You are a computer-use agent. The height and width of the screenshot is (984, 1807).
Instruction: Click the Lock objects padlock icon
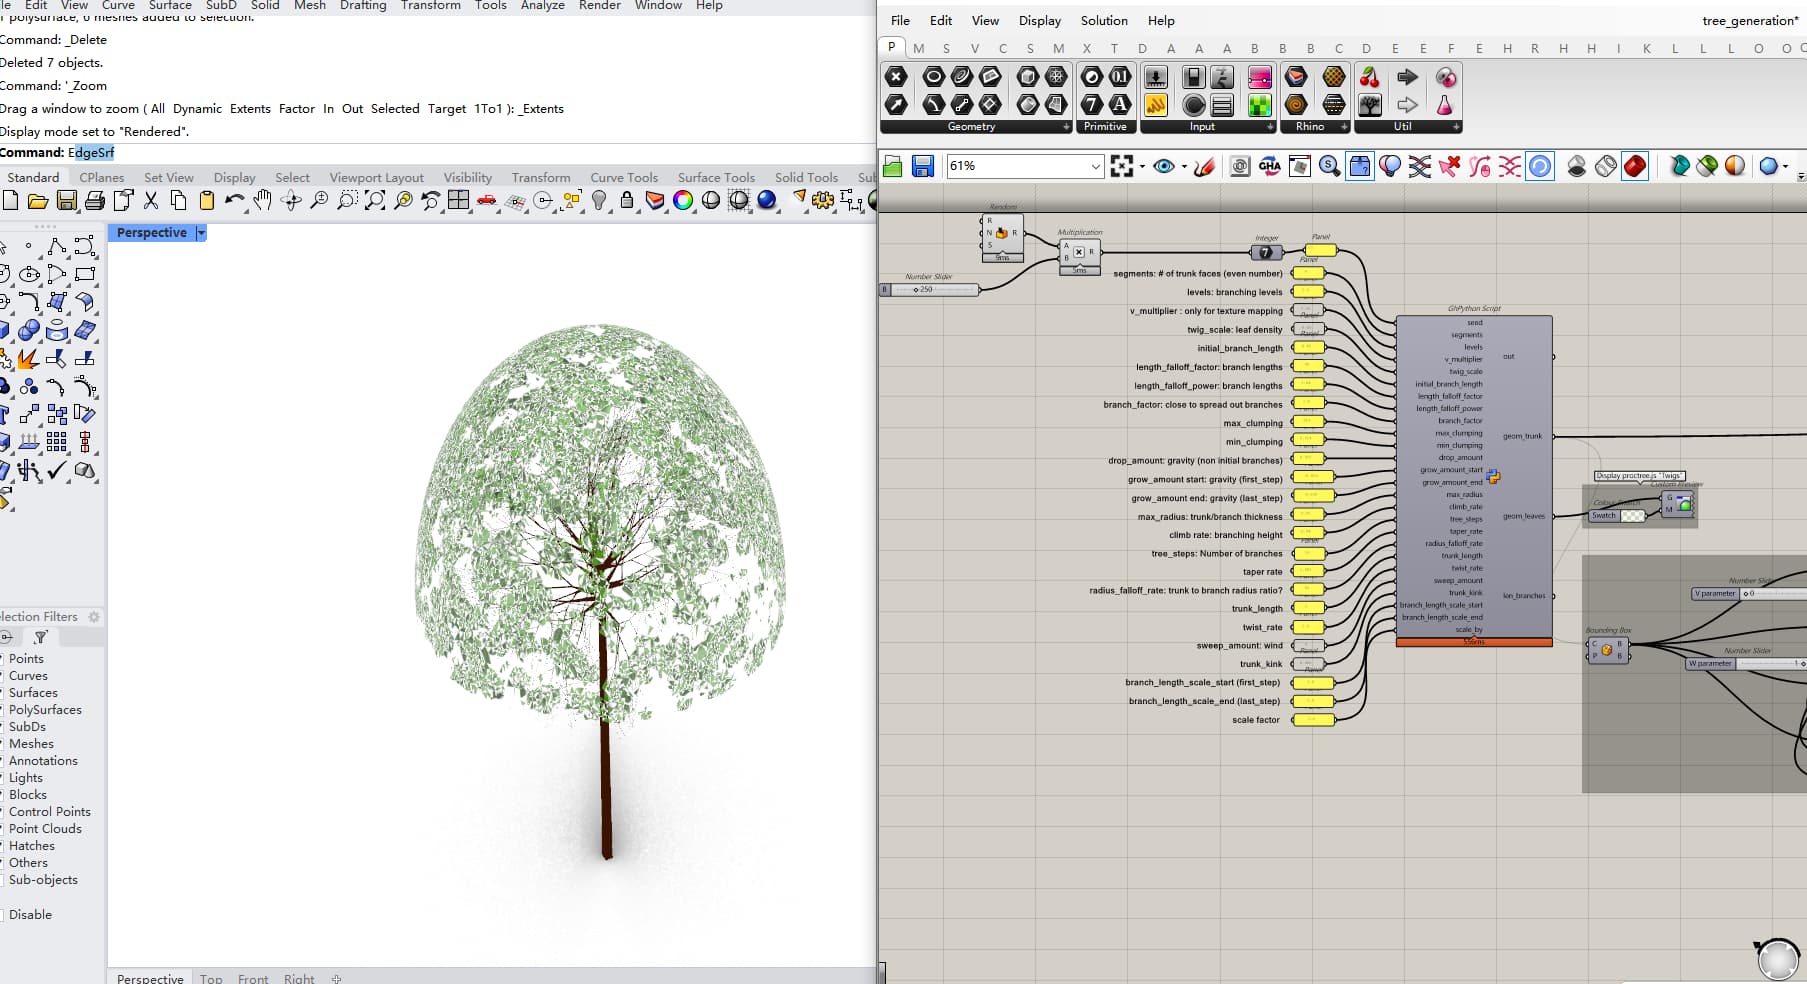[627, 201]
